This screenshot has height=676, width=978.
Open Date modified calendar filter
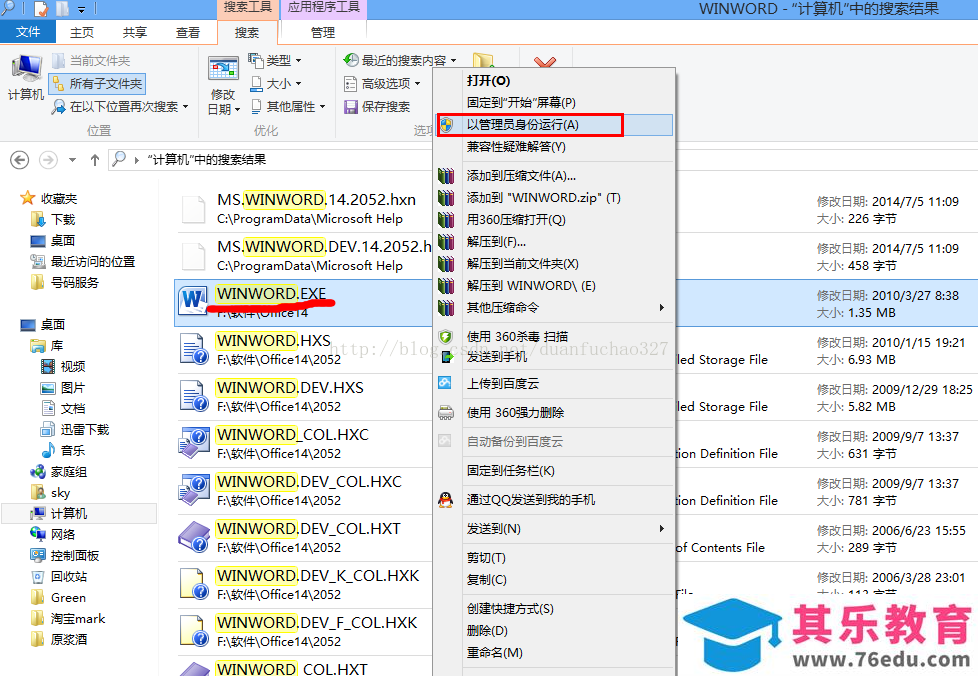[223, 85]
